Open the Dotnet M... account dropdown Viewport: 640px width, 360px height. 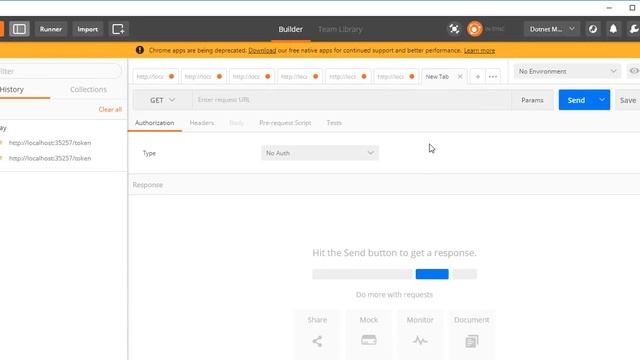551,29
